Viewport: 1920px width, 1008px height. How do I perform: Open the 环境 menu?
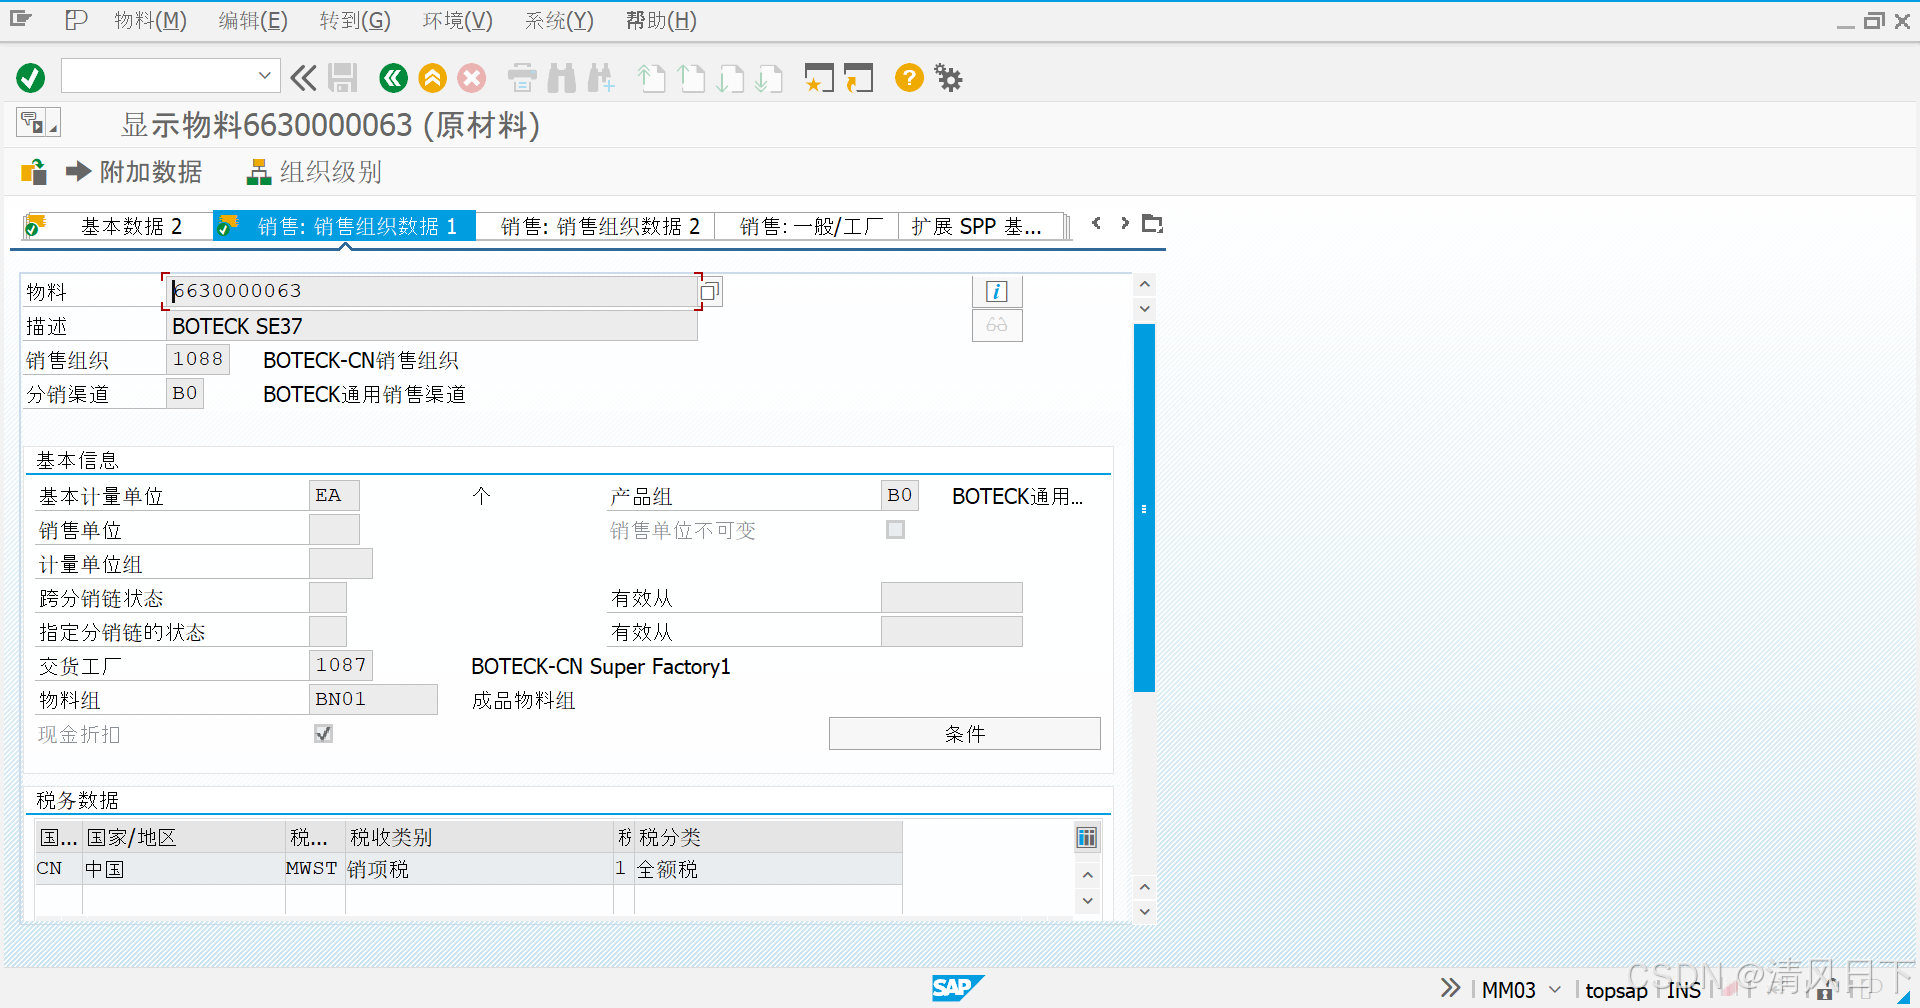click(x=456, y=20)
